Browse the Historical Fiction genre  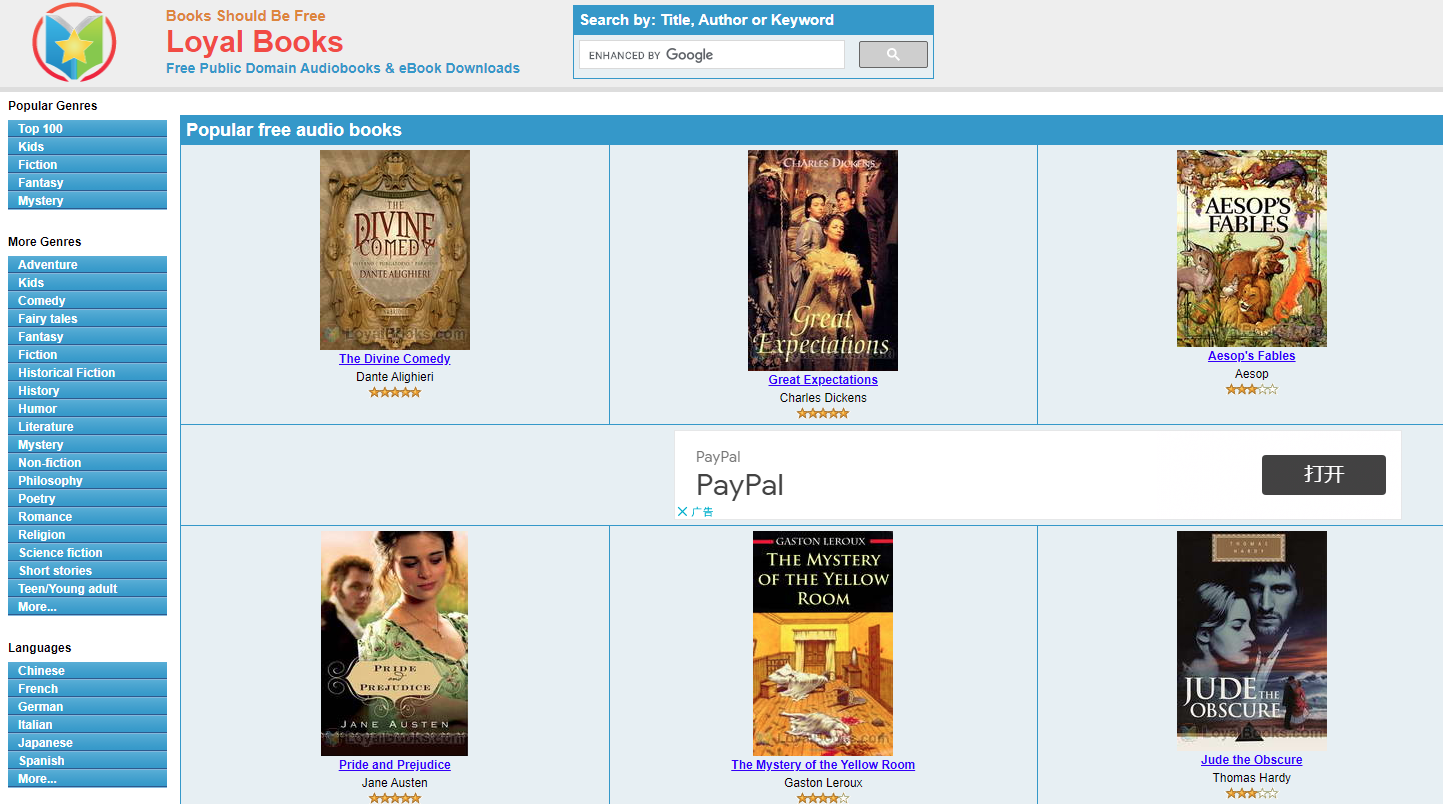click(87, 373)
